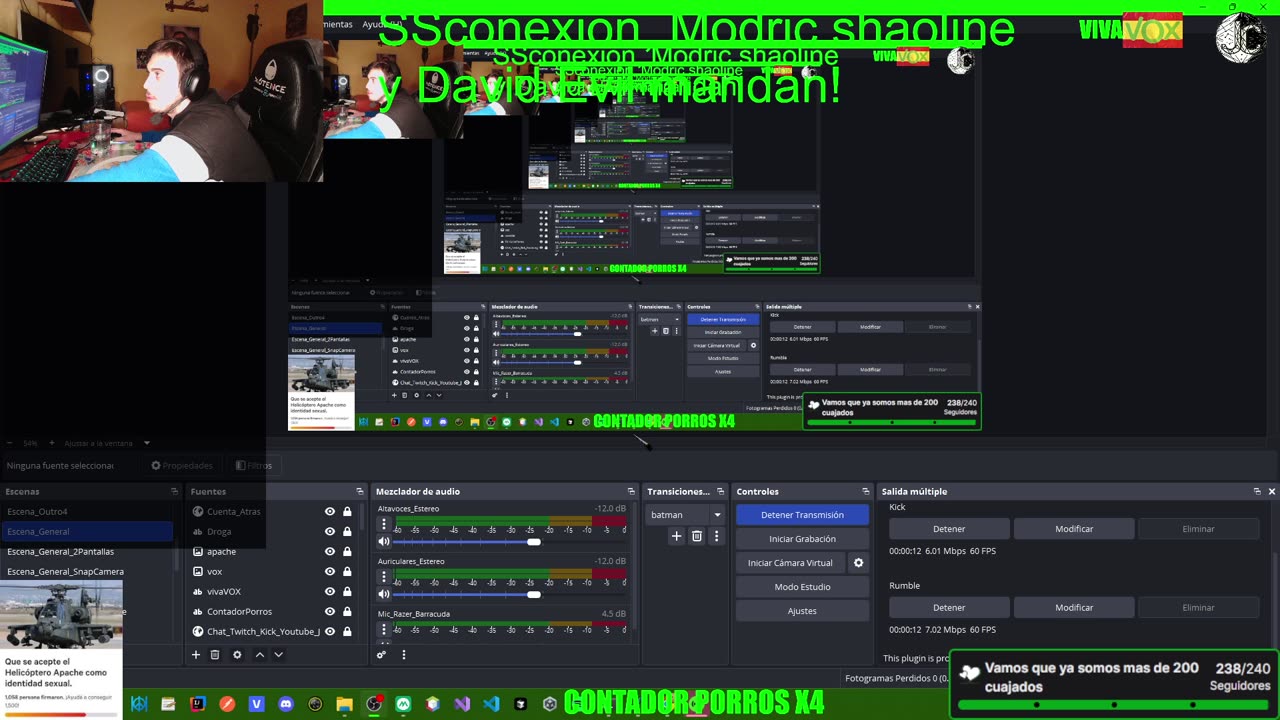The image size is (1280, 720).
Task: Unlock the vox source
Action: (347, 571)
